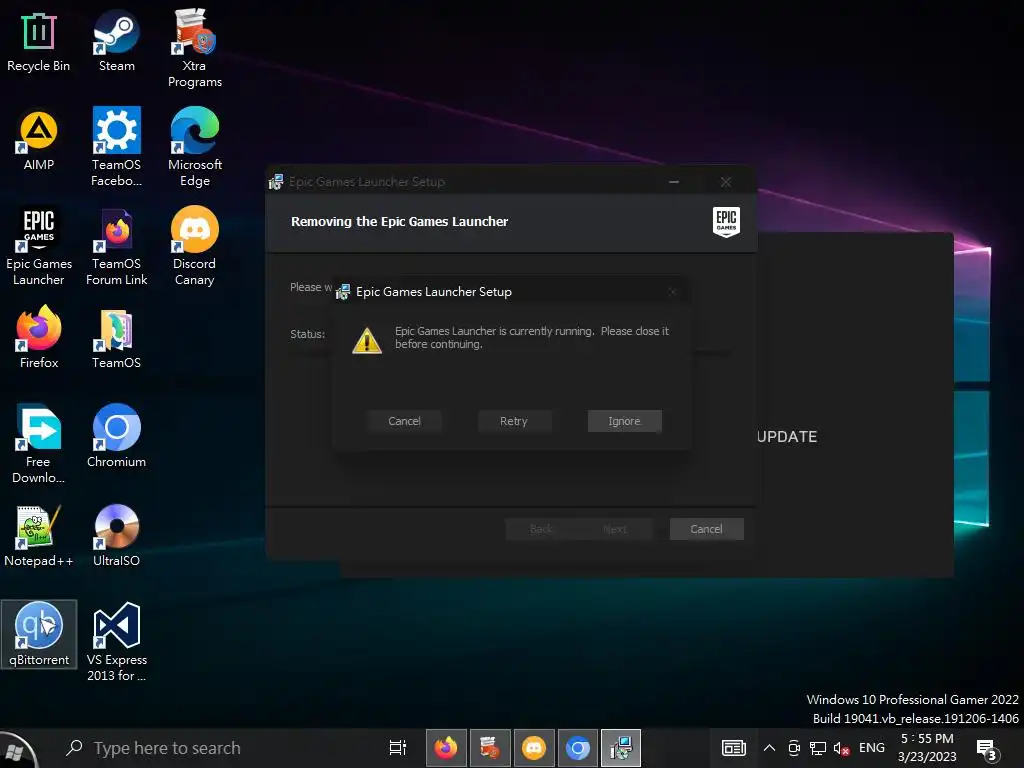This screenshot has width=1024, height=768.
Task: Open the notification center icon
Action: click(987, 750)
